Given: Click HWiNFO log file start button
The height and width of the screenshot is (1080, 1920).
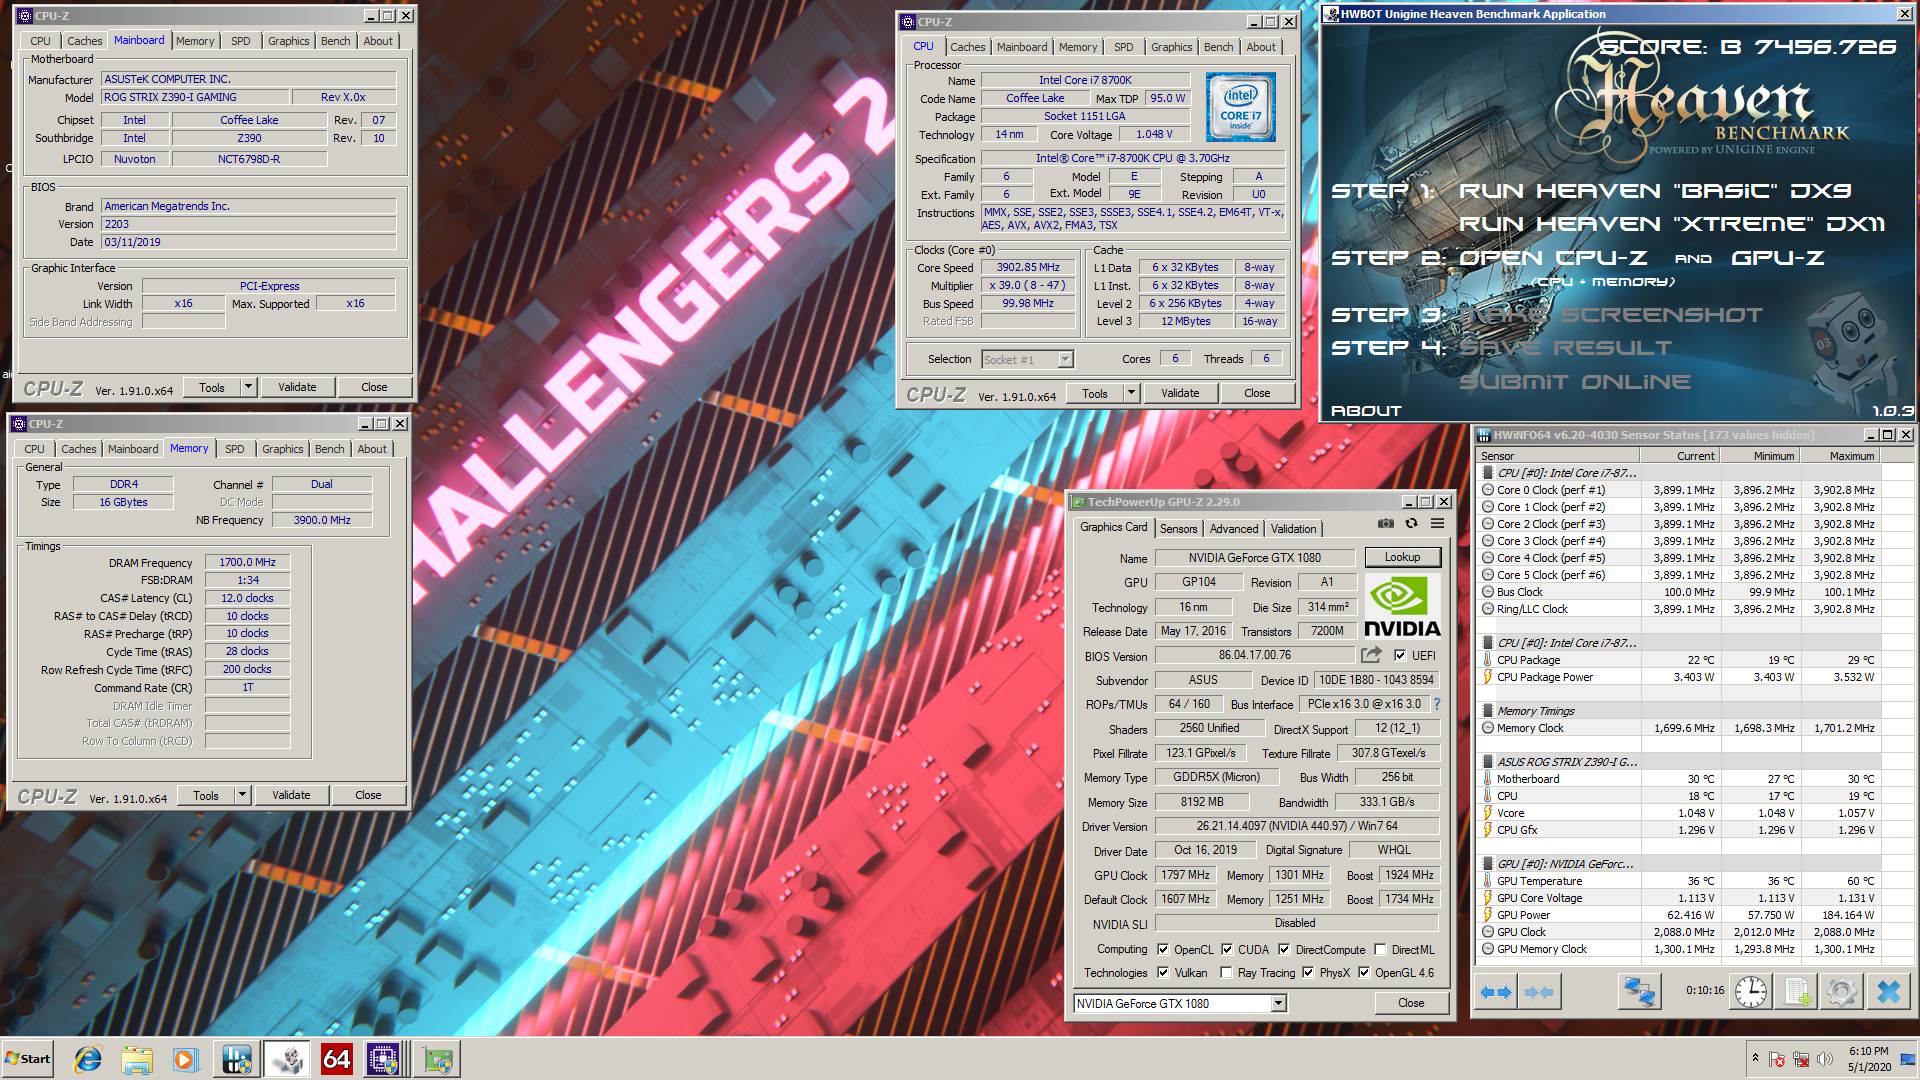Looking at the screenshot, I should 1796,992.
